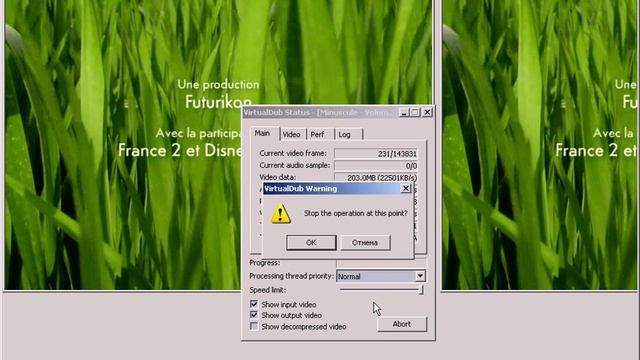Enable Show decompressed video checkbox

pos(254,326)
